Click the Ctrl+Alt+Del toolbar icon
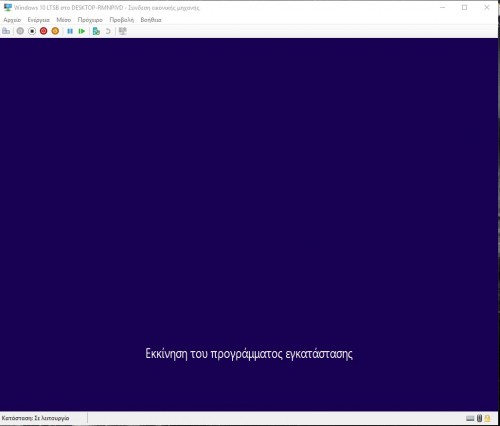The width and height of the screenshot is (500, 426). pyautogui.click(x=6, y=31)
